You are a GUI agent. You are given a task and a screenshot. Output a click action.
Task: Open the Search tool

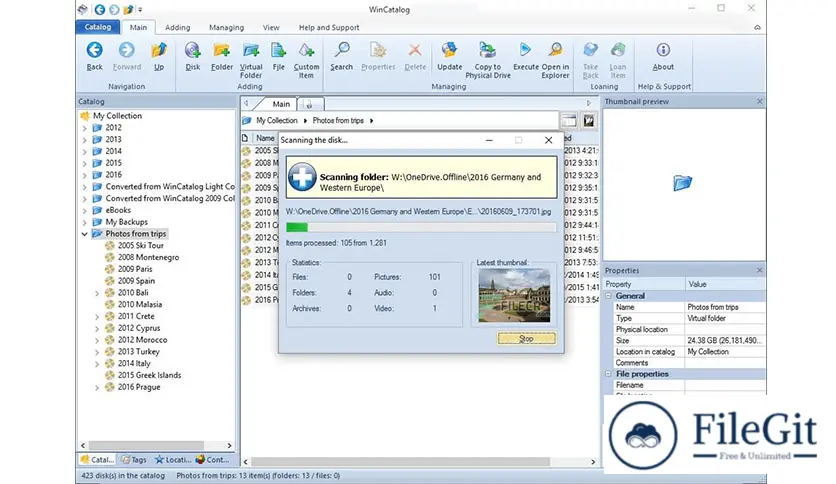[341, 56]
